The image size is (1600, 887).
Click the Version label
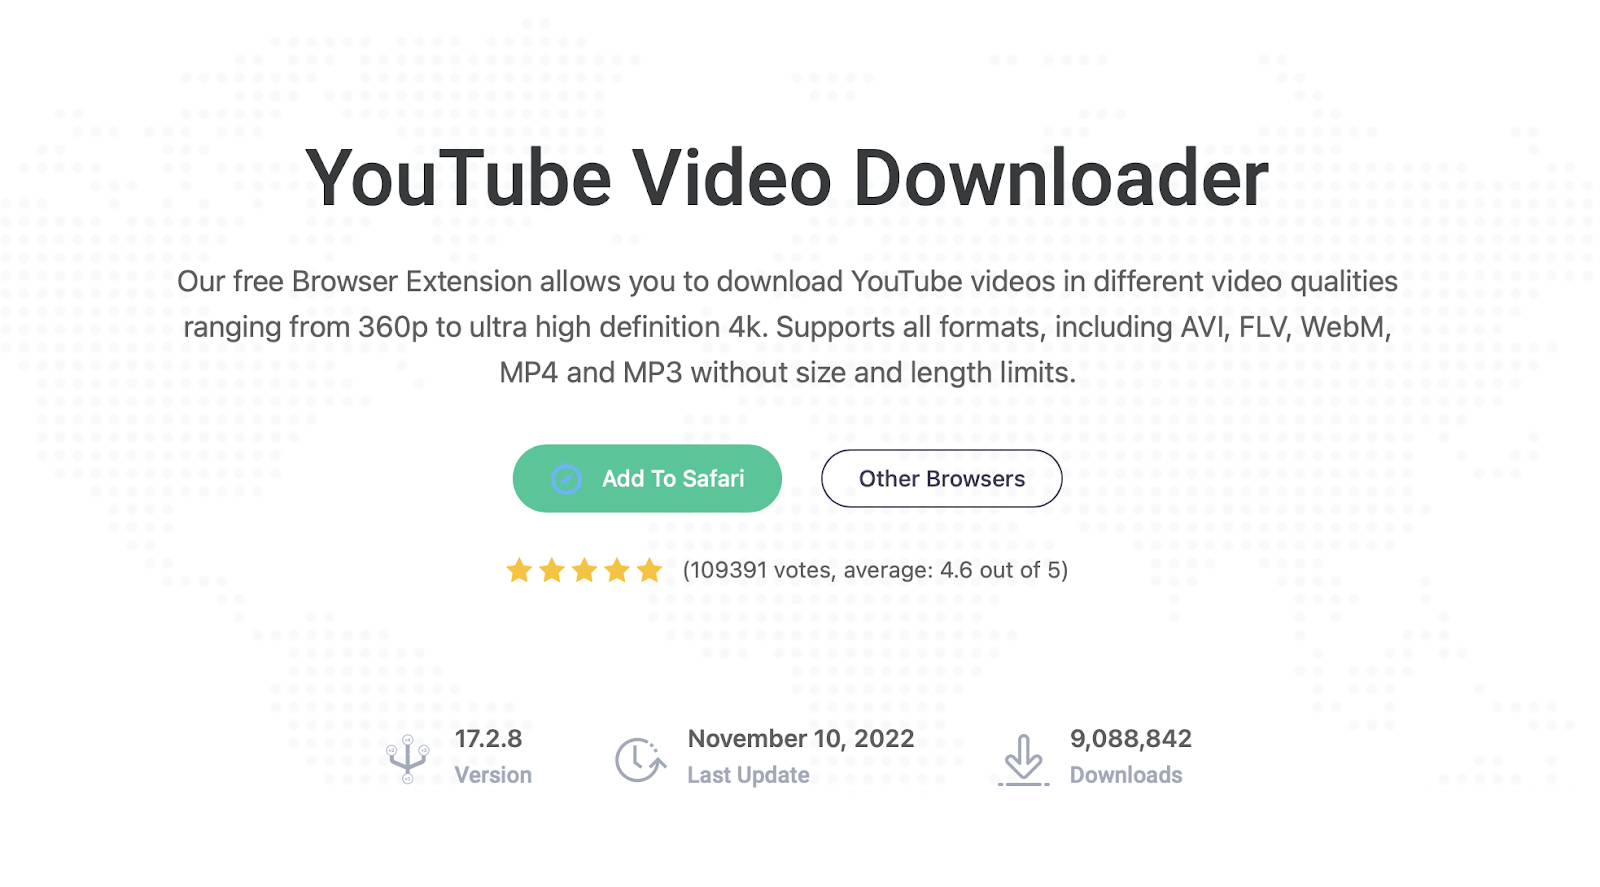click(x=493, y=775)
